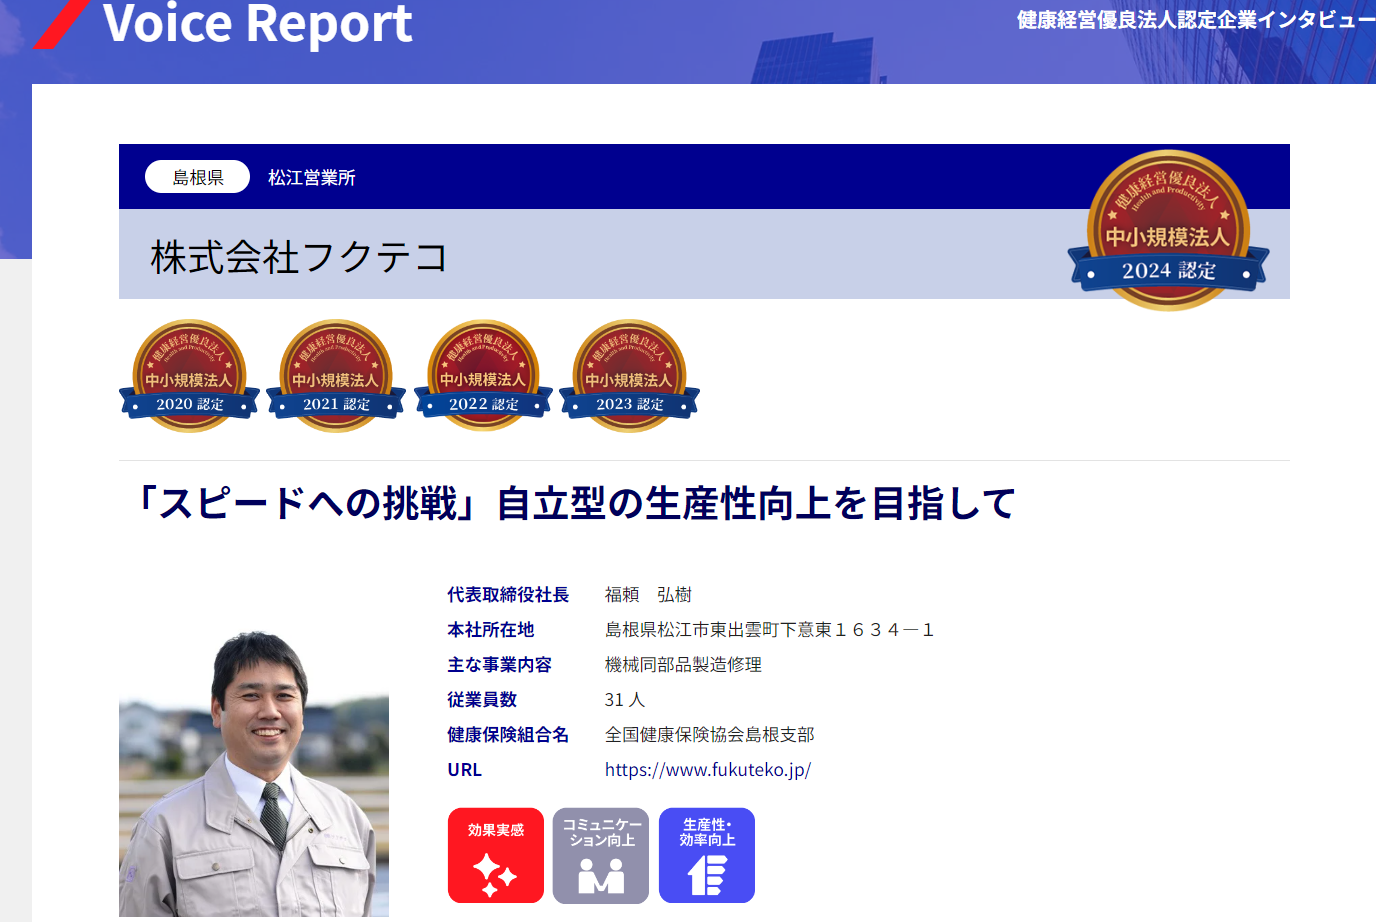Click the 松江営業所 office label
This screenshot has width=1376, height=922.
pyautogui.click(x=312, y=177)
